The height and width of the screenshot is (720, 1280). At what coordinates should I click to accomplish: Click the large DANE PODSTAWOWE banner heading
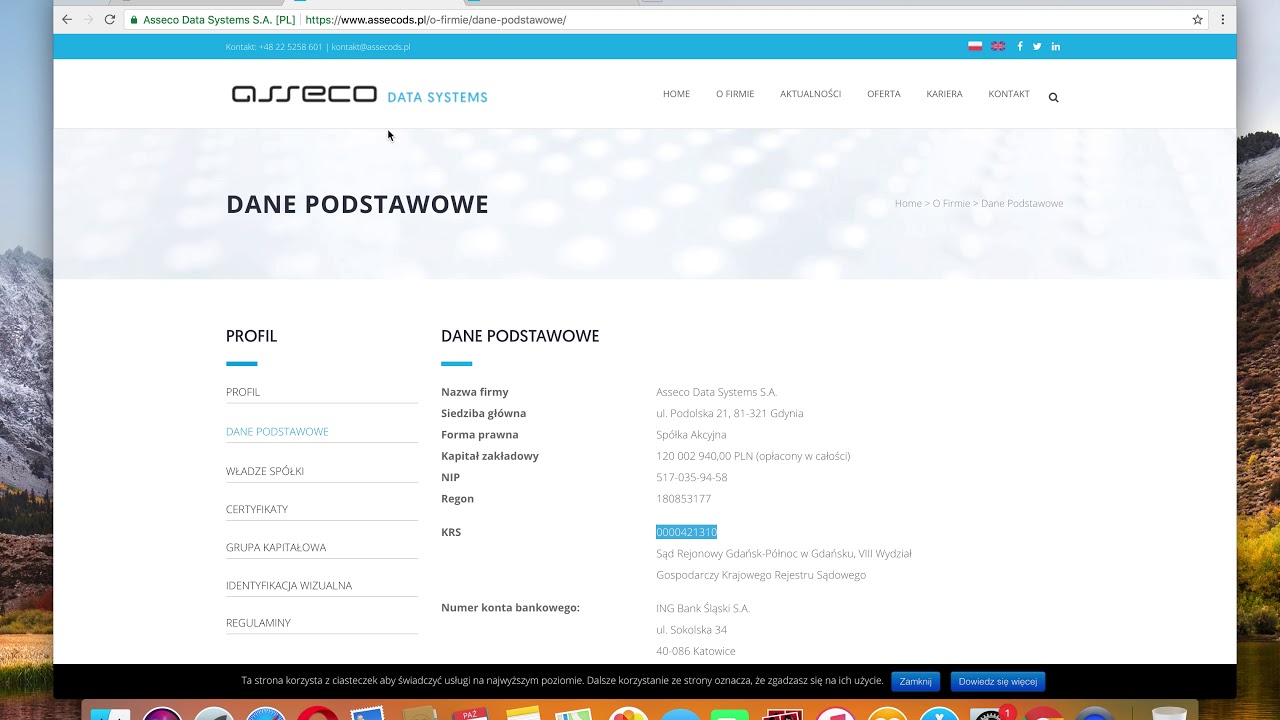click(357, 204)
